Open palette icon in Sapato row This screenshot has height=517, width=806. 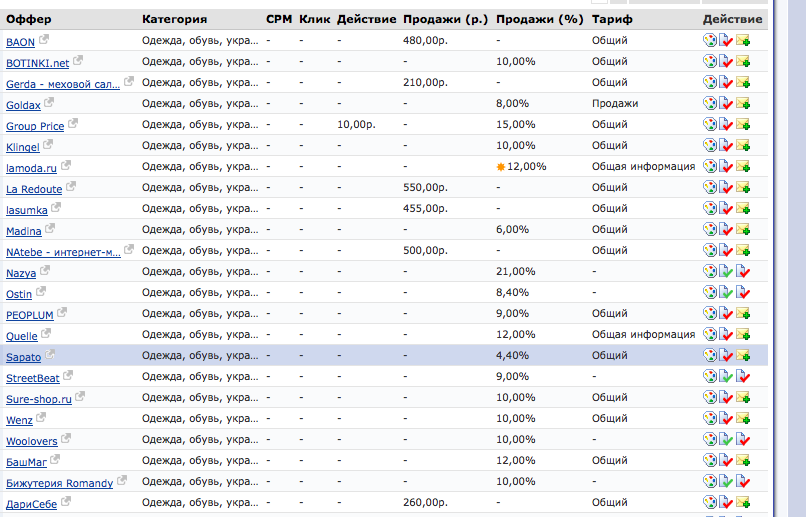(710, 355)
